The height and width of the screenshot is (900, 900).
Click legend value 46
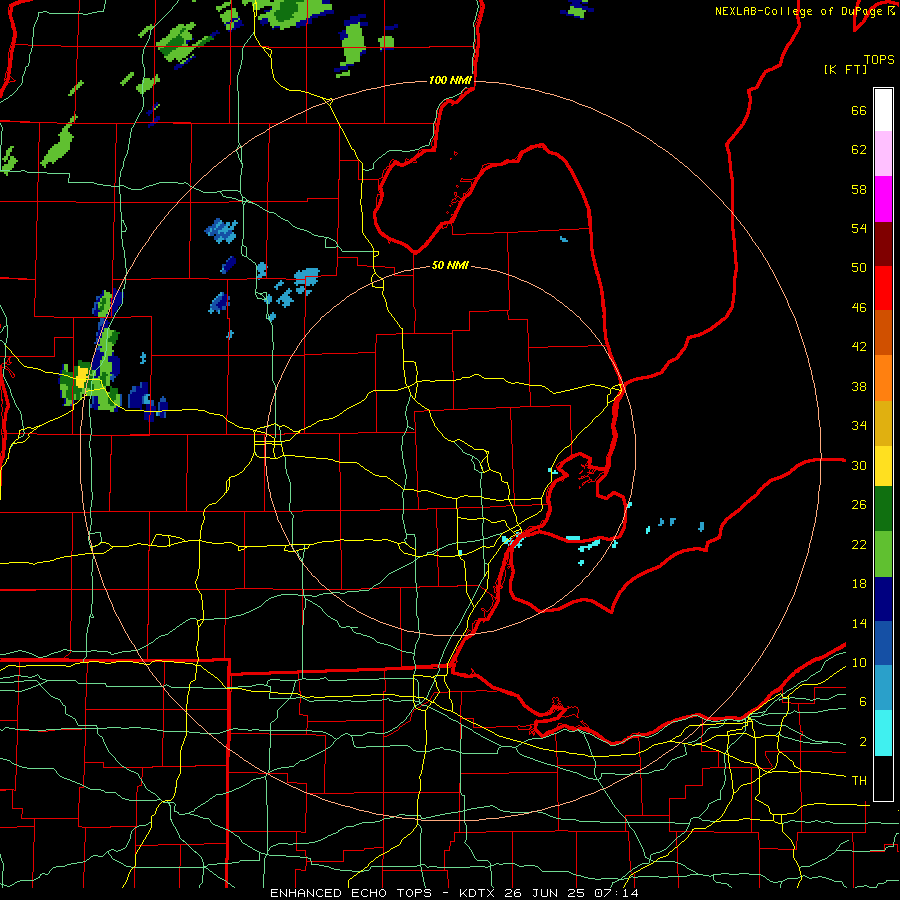pyautogui.click(x=859, y=307)
